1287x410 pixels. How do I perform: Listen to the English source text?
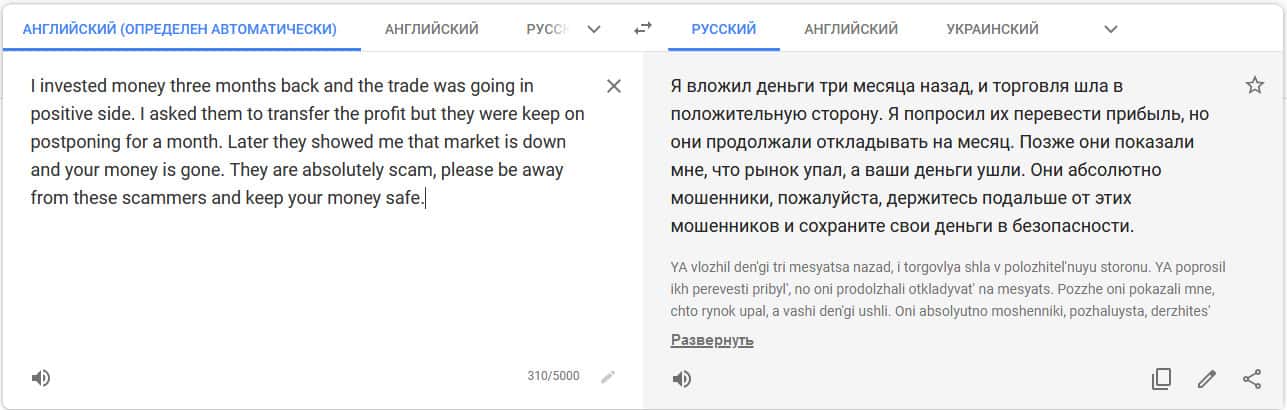[x=40, y=378]
